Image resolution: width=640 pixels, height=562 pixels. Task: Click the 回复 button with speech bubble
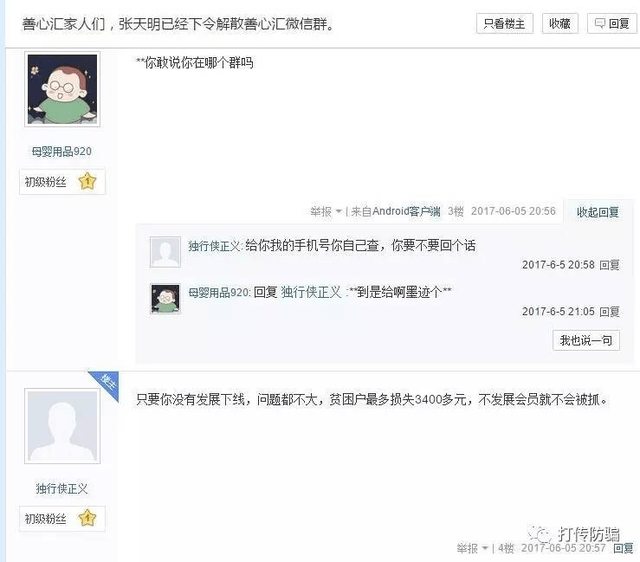tap(611, 24)
